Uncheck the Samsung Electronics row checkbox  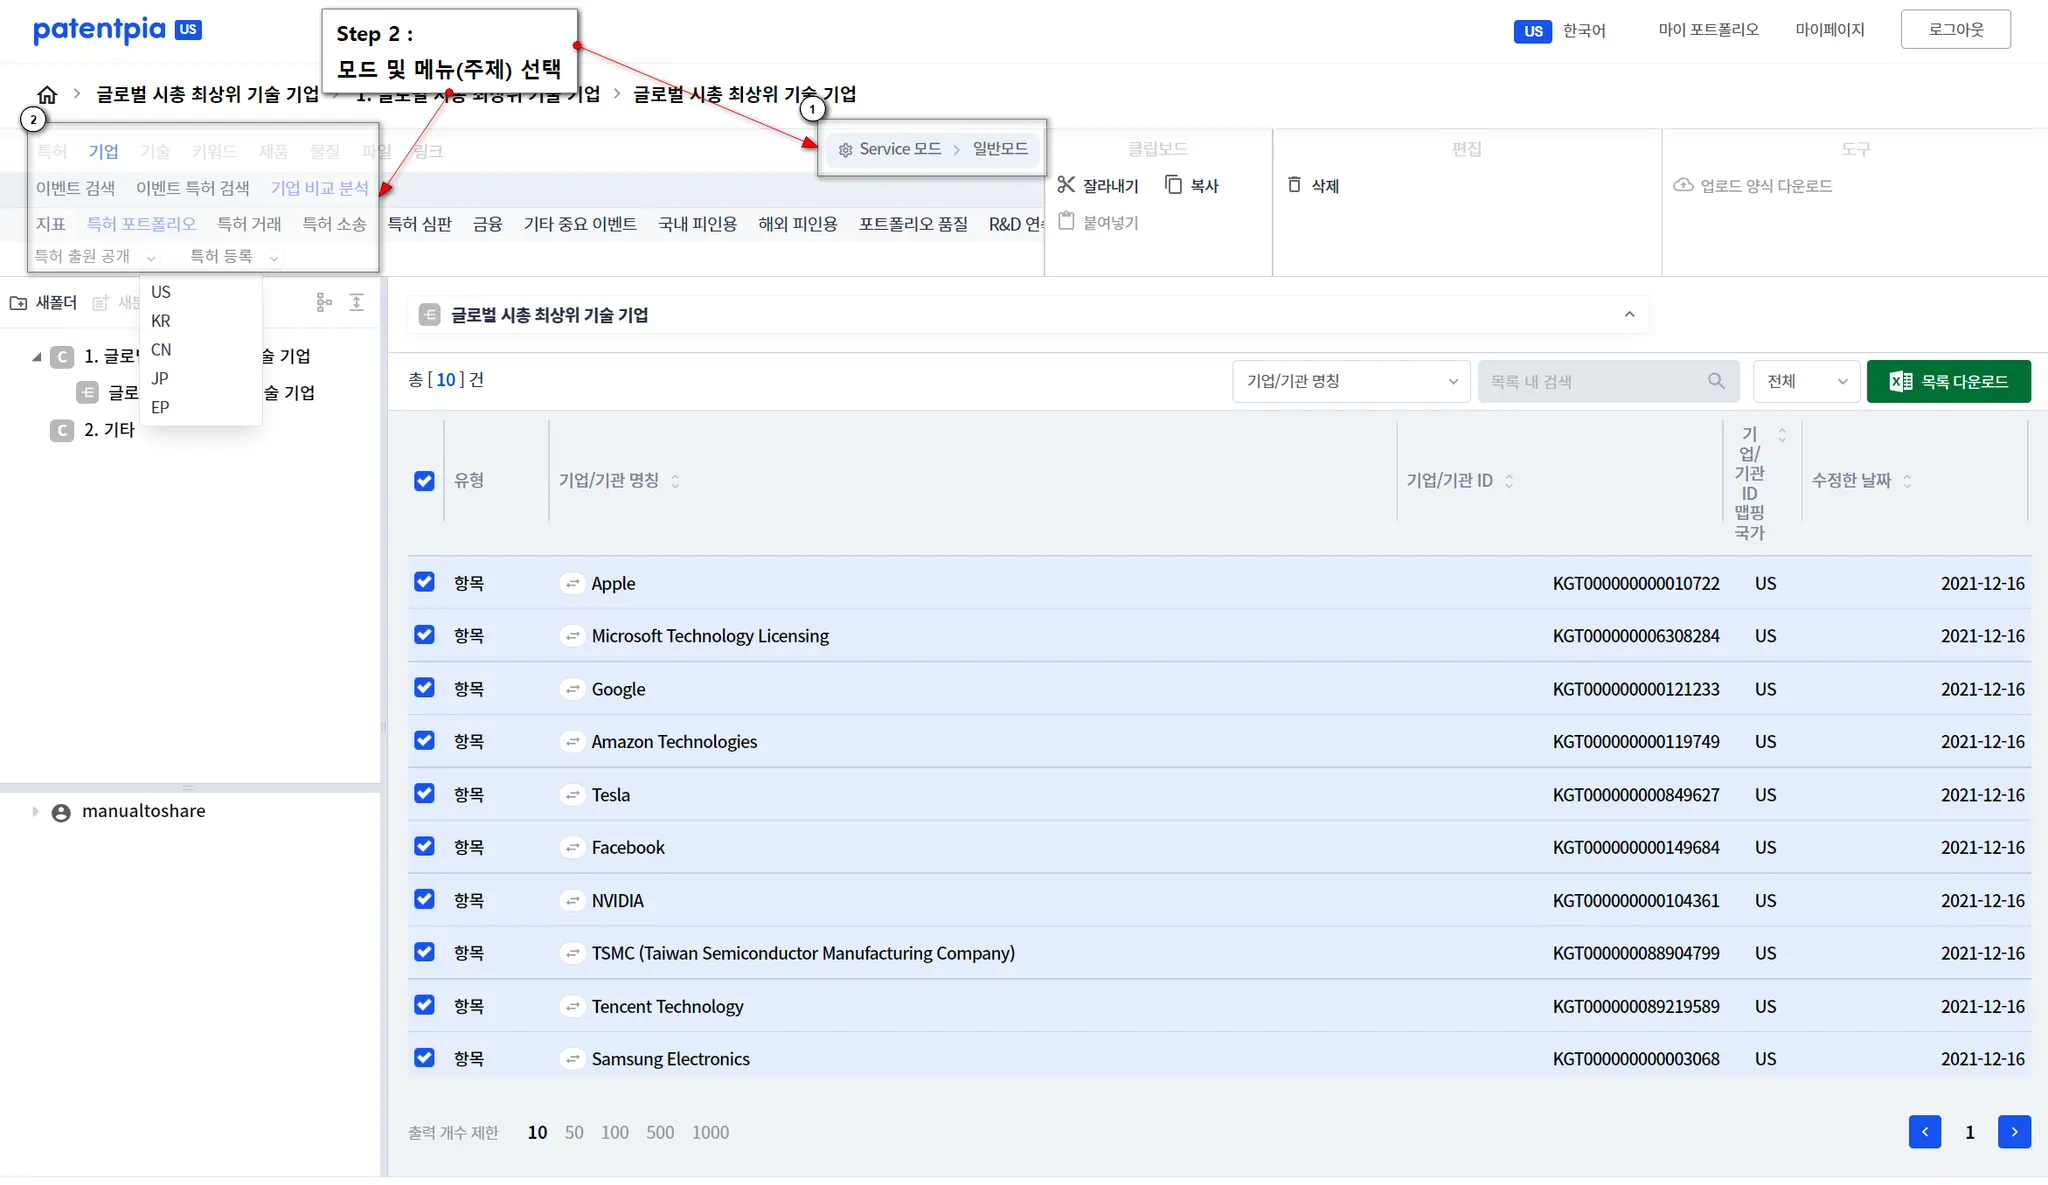point(424,1058)
